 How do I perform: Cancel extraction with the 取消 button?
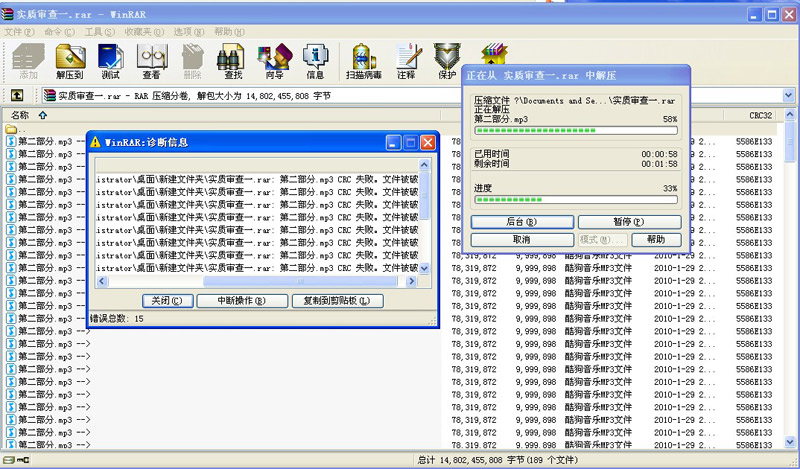click(522, 239)
